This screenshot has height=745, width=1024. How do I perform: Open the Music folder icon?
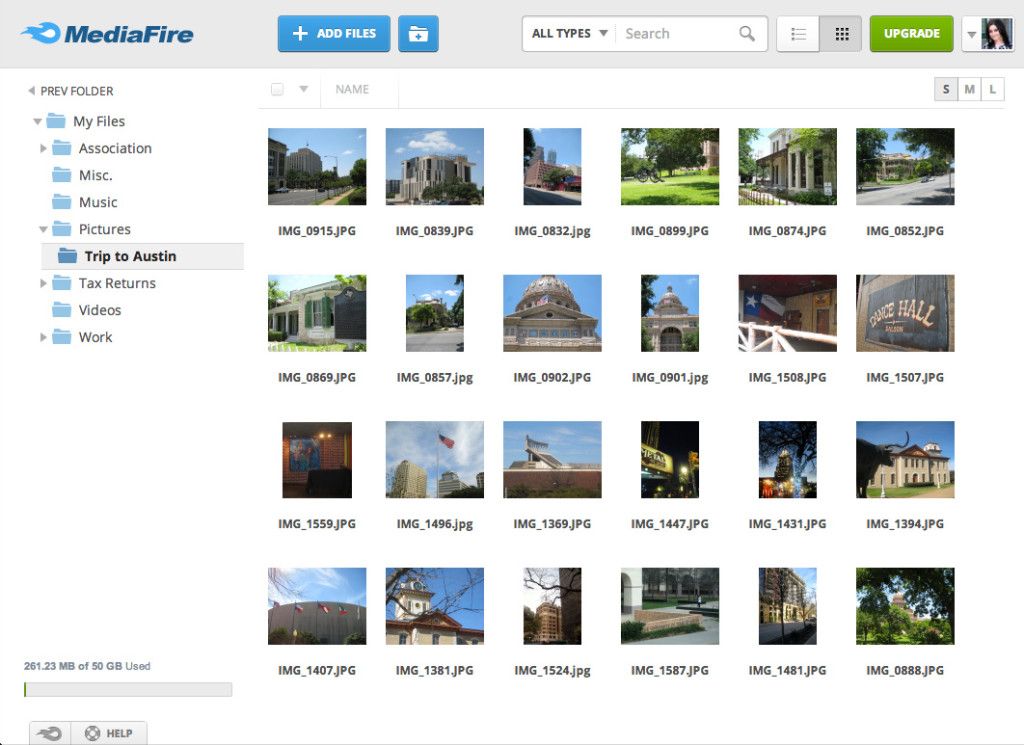pos(61,202)
